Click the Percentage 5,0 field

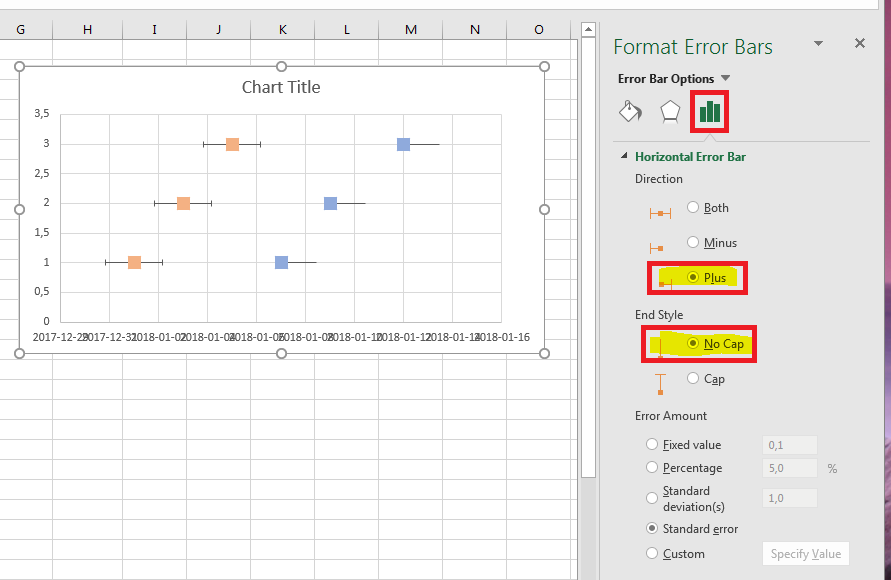(x=790, y=468)
